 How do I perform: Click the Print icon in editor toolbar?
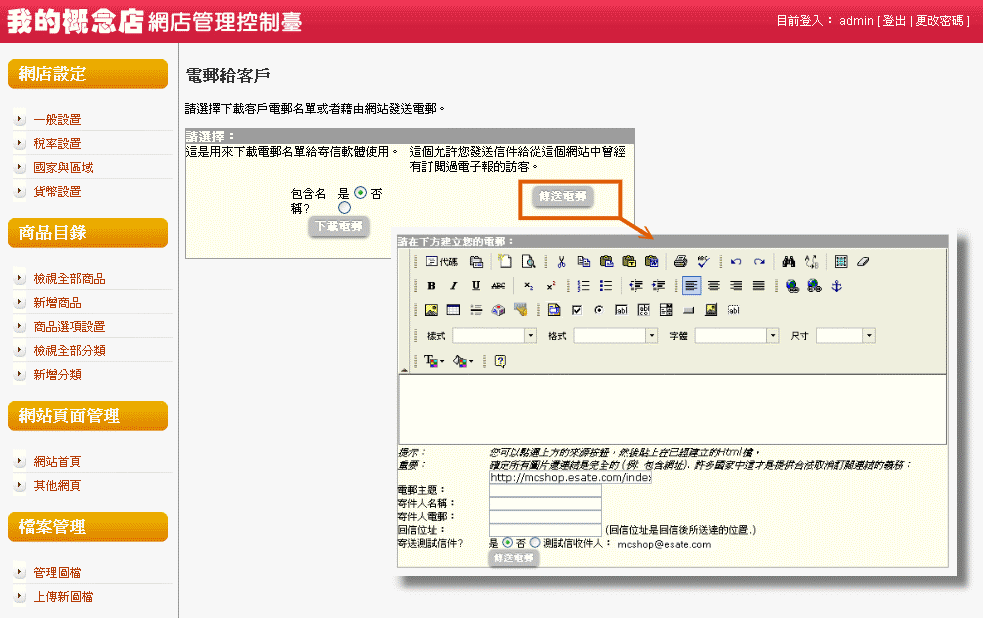(x=680, y=262)
